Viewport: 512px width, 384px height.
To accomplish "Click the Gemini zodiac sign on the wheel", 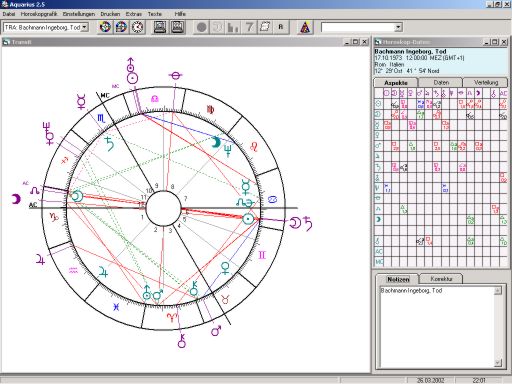I will tap(262, 255).
